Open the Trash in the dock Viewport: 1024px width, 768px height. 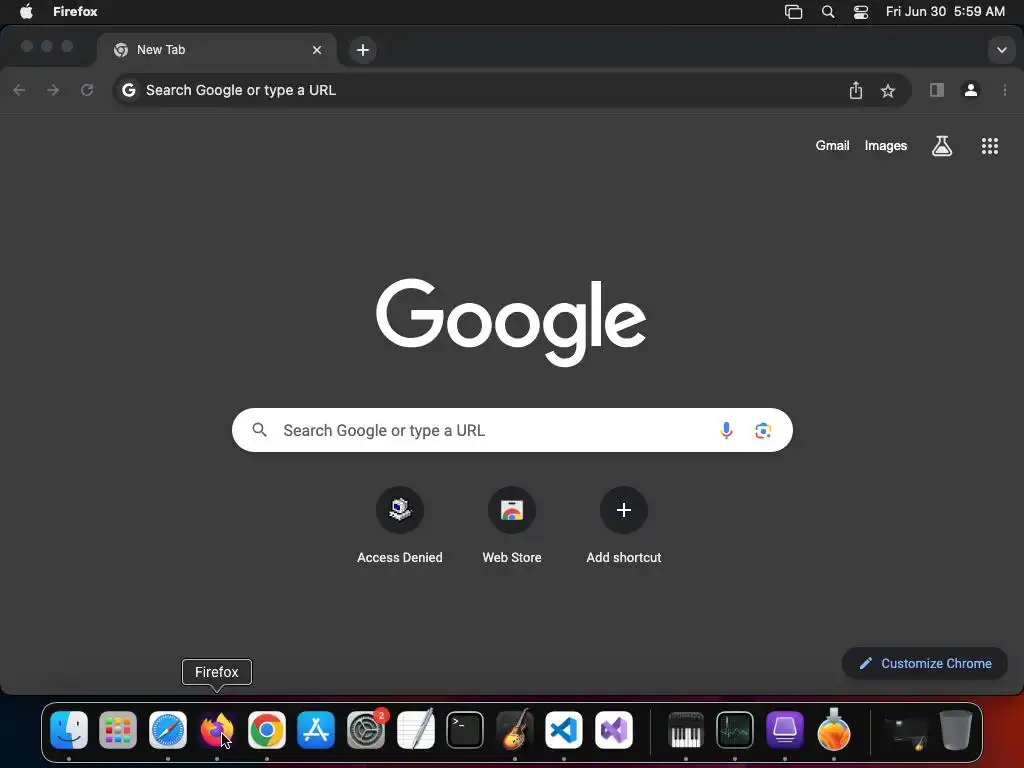click(955, 729)
